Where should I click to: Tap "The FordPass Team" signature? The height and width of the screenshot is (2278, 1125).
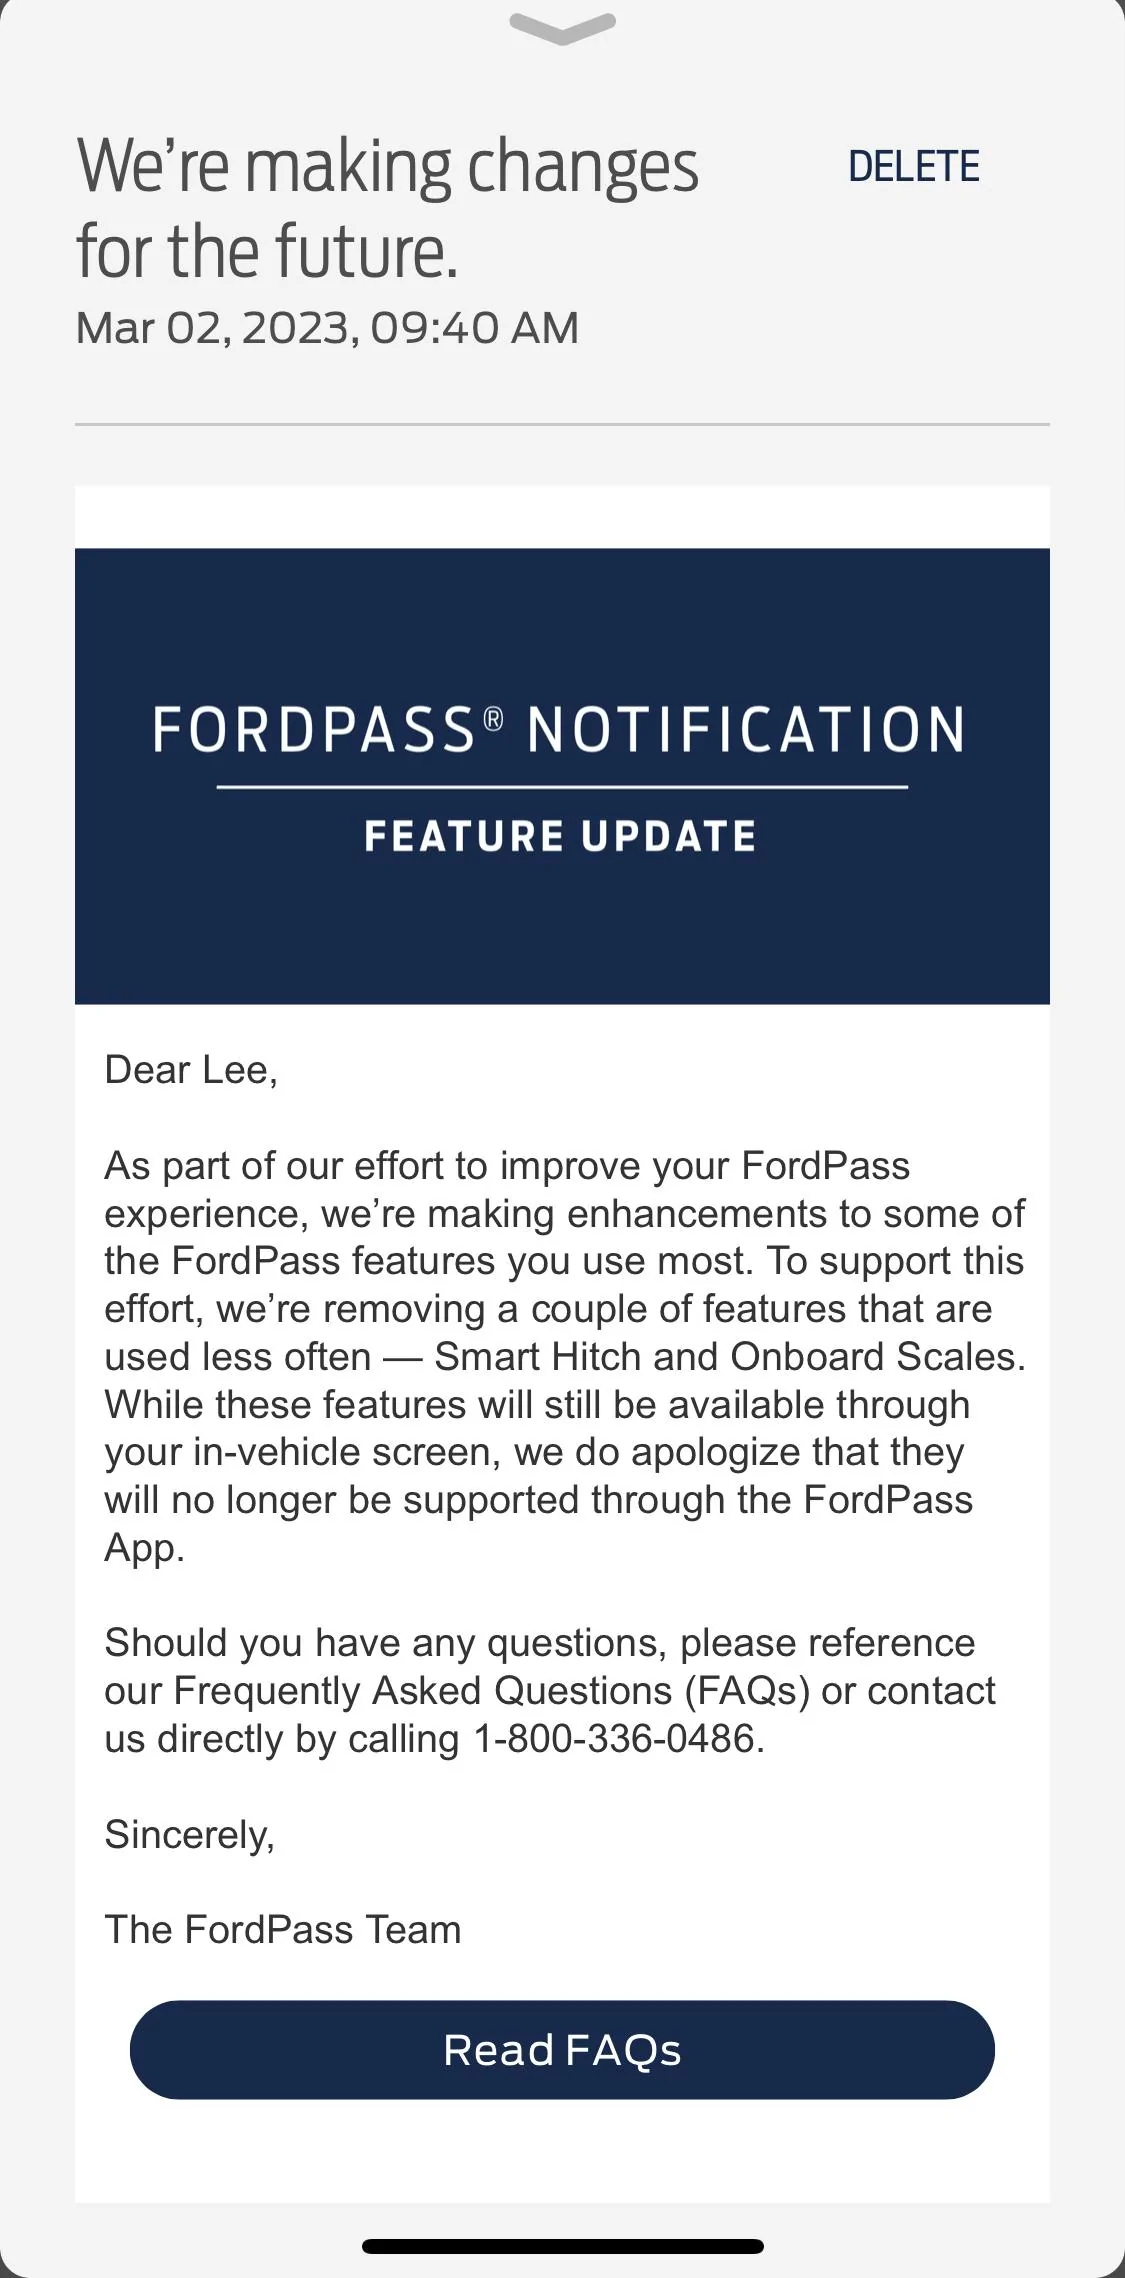tap(283, 1929)
